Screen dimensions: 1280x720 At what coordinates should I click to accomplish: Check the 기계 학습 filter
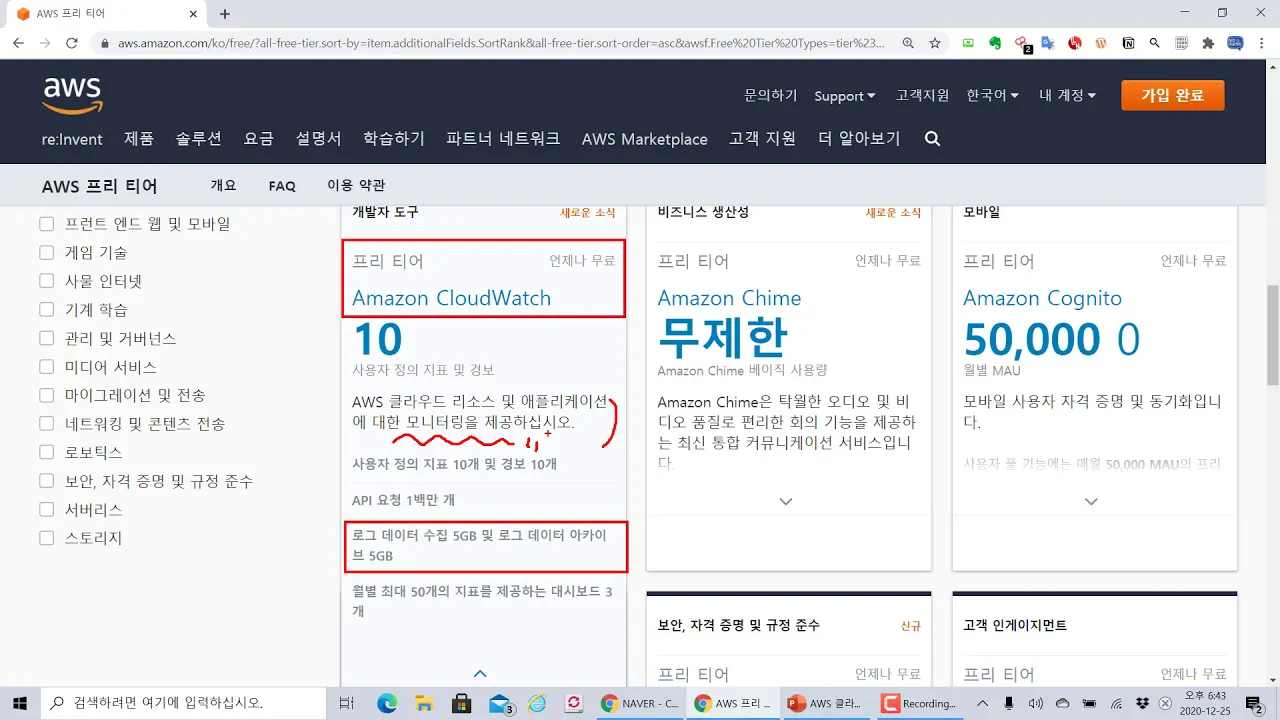point(46,310)
